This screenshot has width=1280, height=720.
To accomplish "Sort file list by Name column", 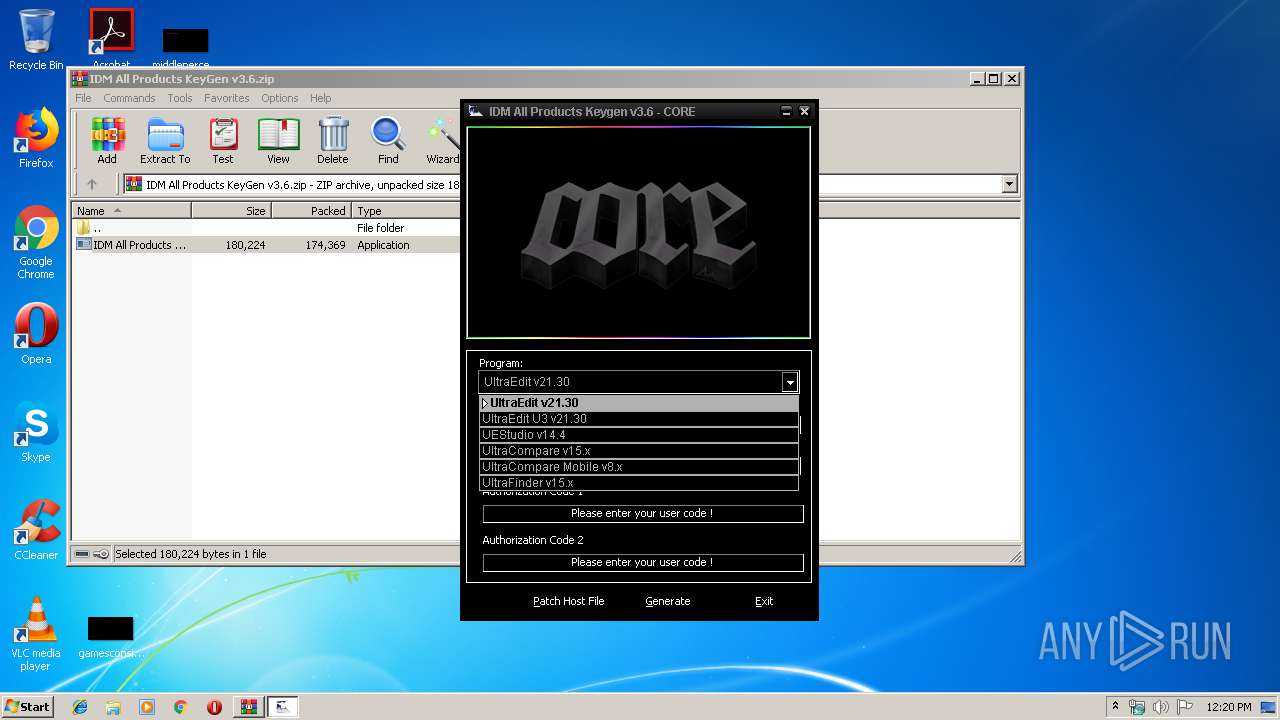I will [131, 211].
